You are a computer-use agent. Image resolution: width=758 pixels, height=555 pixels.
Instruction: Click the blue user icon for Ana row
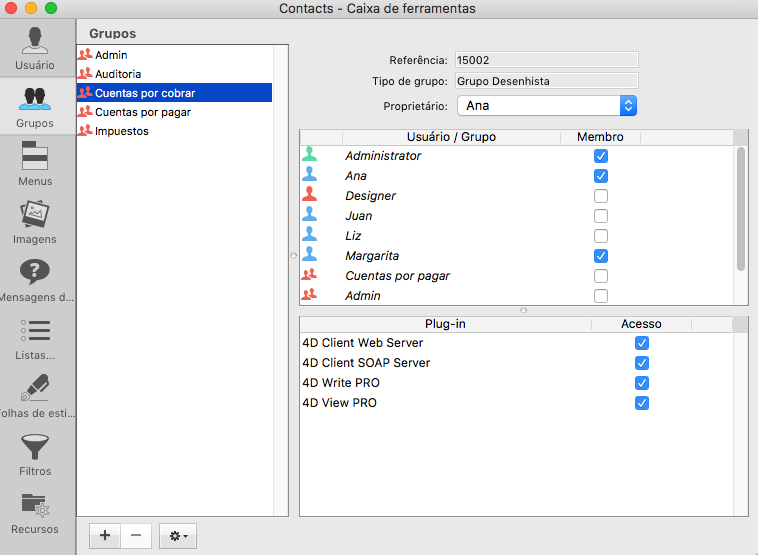click(309, 174)
